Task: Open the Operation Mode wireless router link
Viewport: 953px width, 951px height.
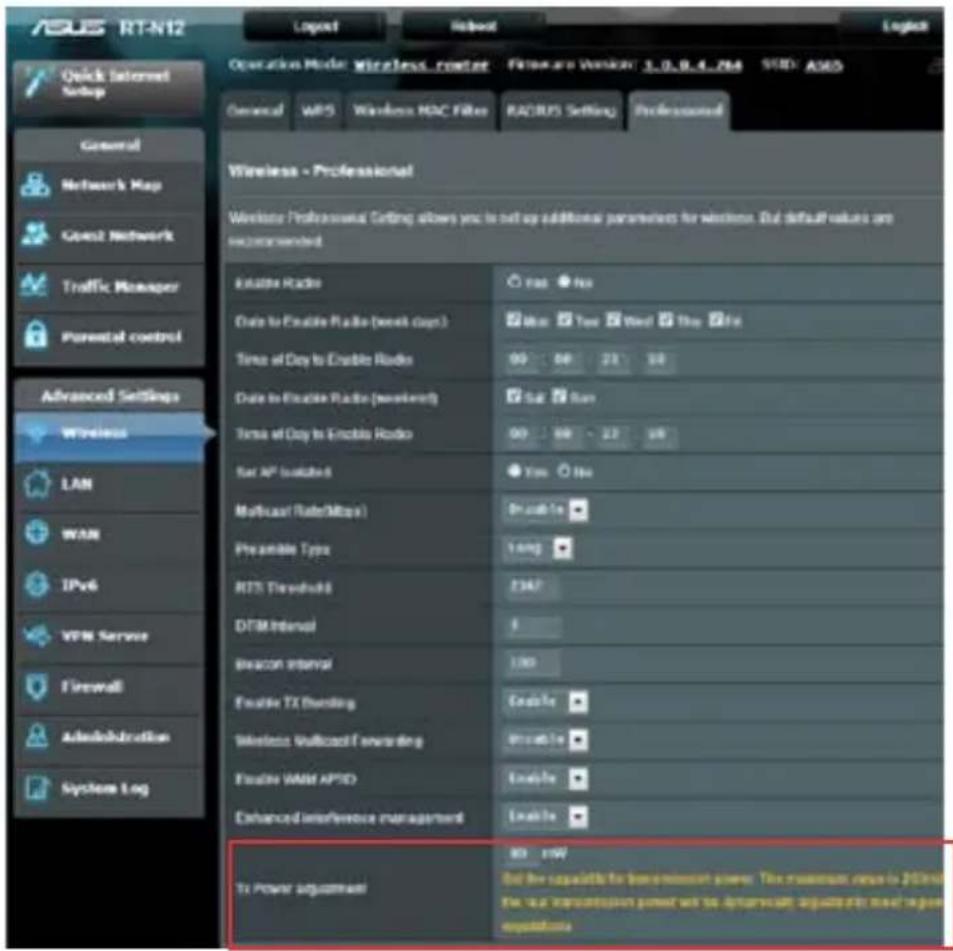Action: click(x=422, y=65)
